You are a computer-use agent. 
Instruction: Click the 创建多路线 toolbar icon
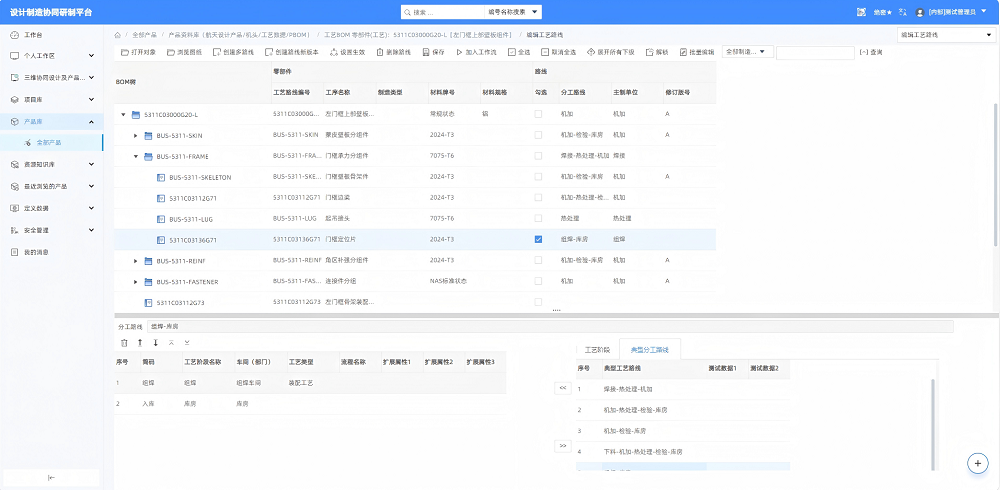(217, 52)
